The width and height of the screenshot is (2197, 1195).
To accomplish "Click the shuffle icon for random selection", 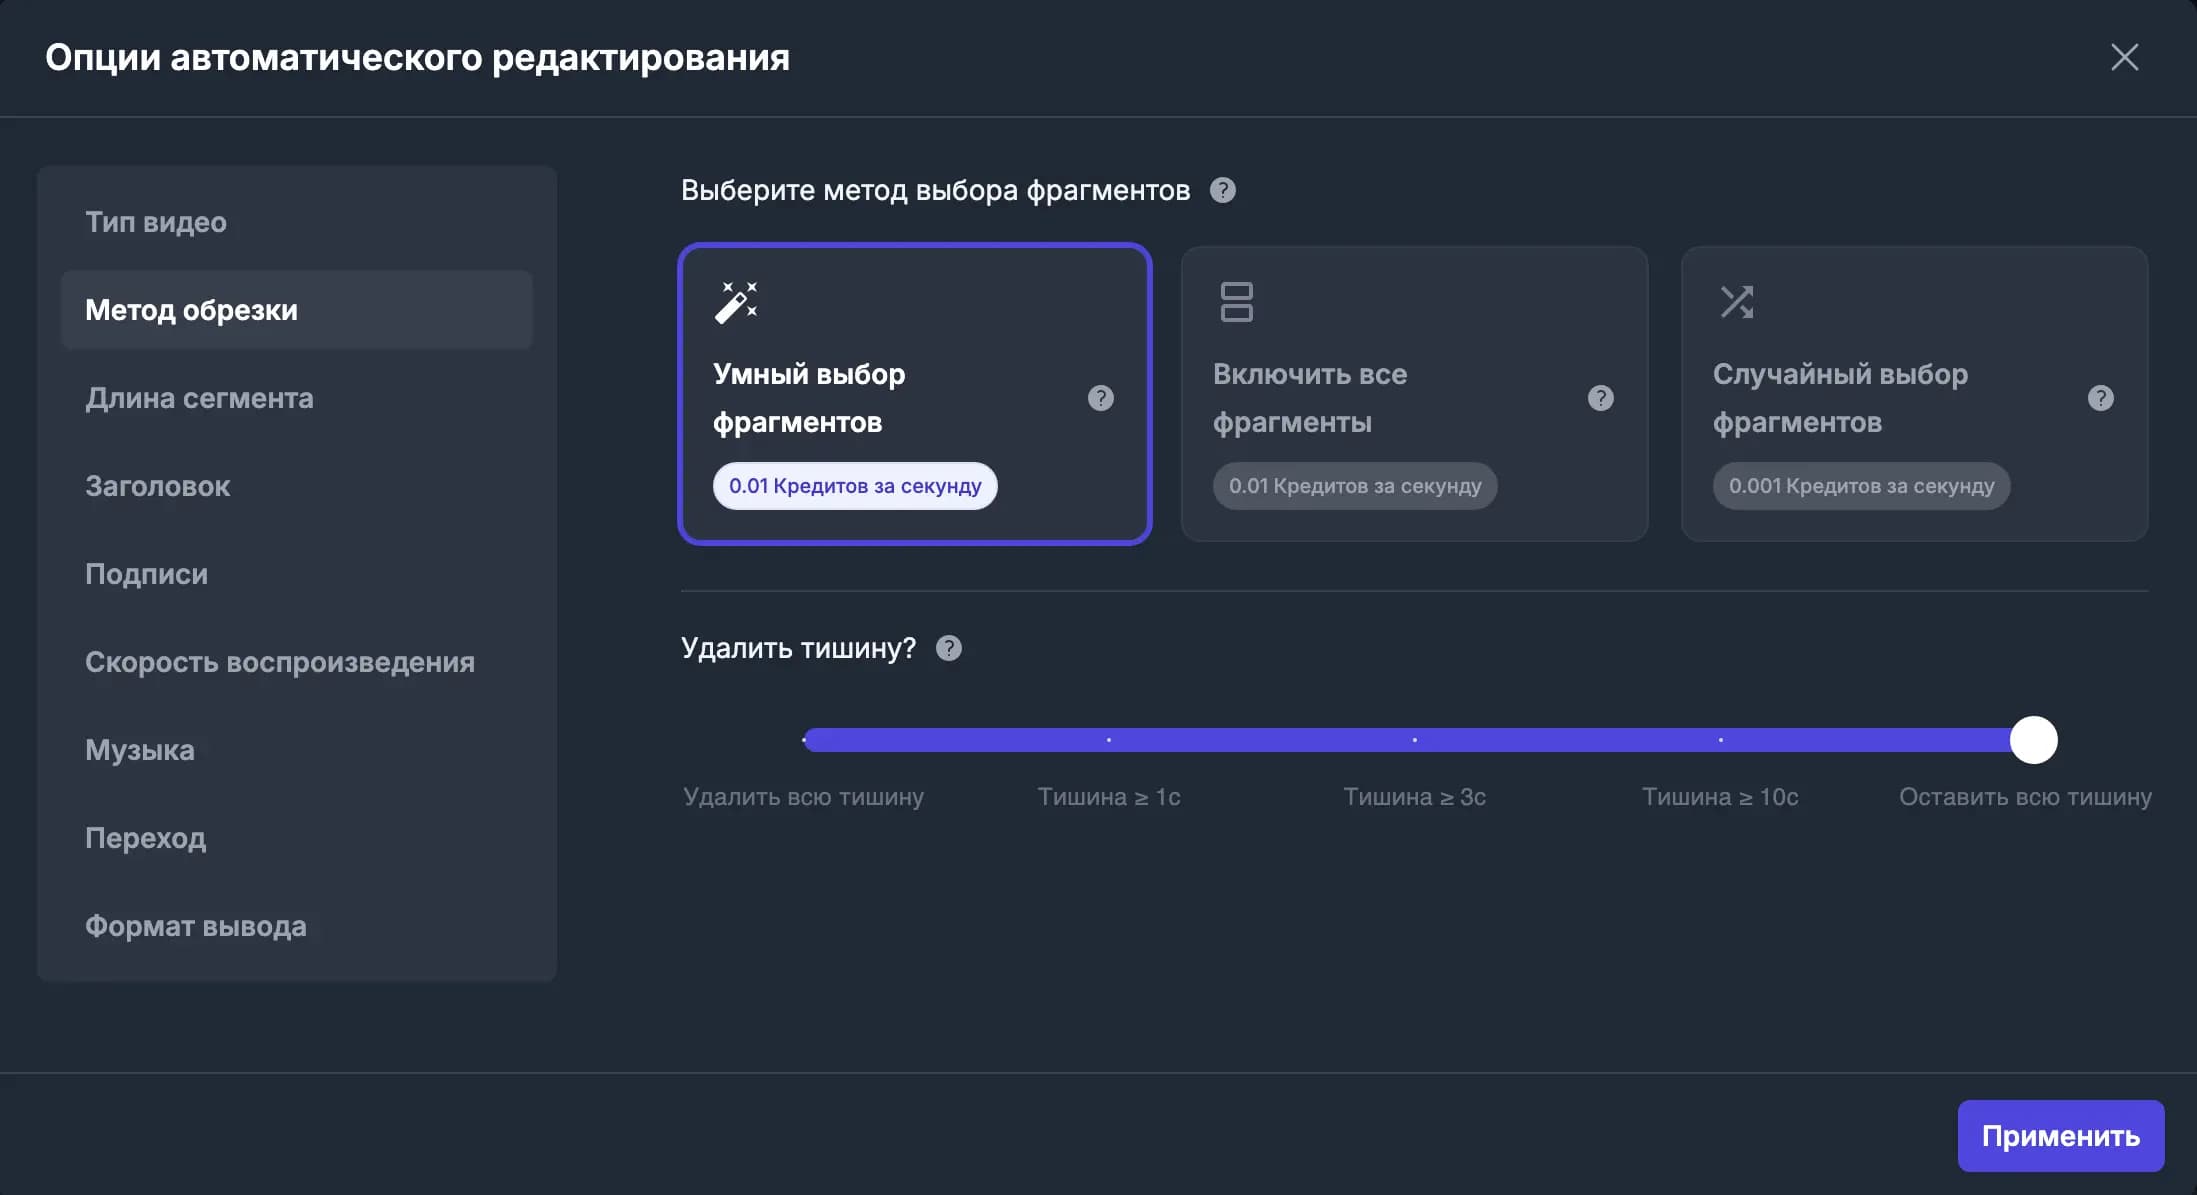I will click(x=1736, y=302).
